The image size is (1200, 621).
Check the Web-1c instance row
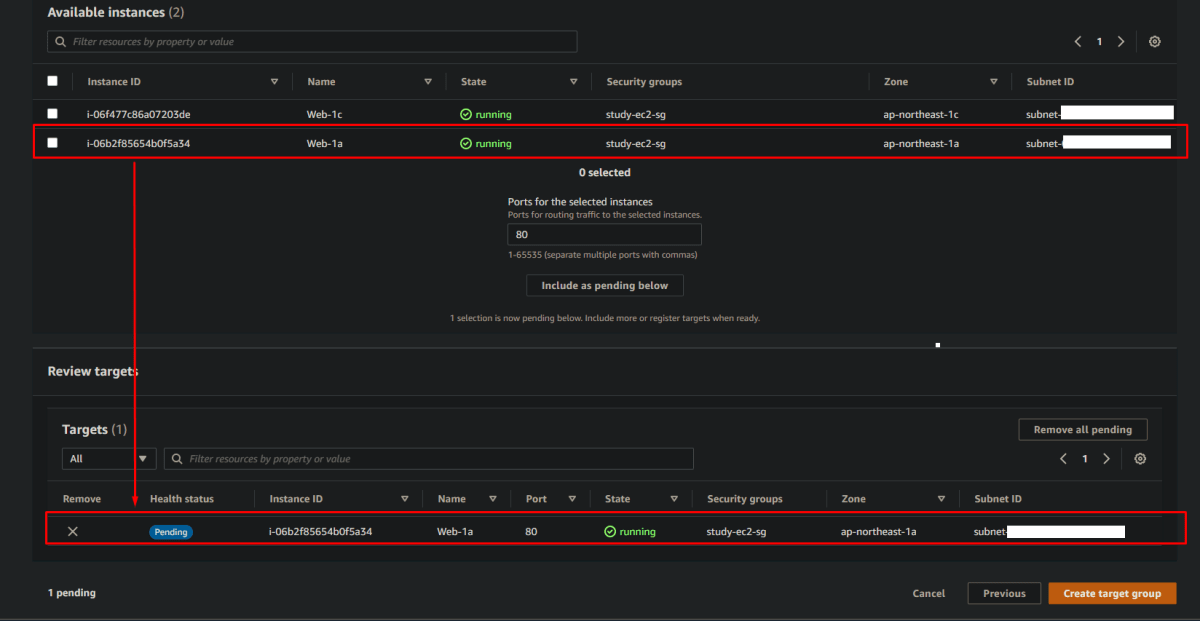point(53,114)
